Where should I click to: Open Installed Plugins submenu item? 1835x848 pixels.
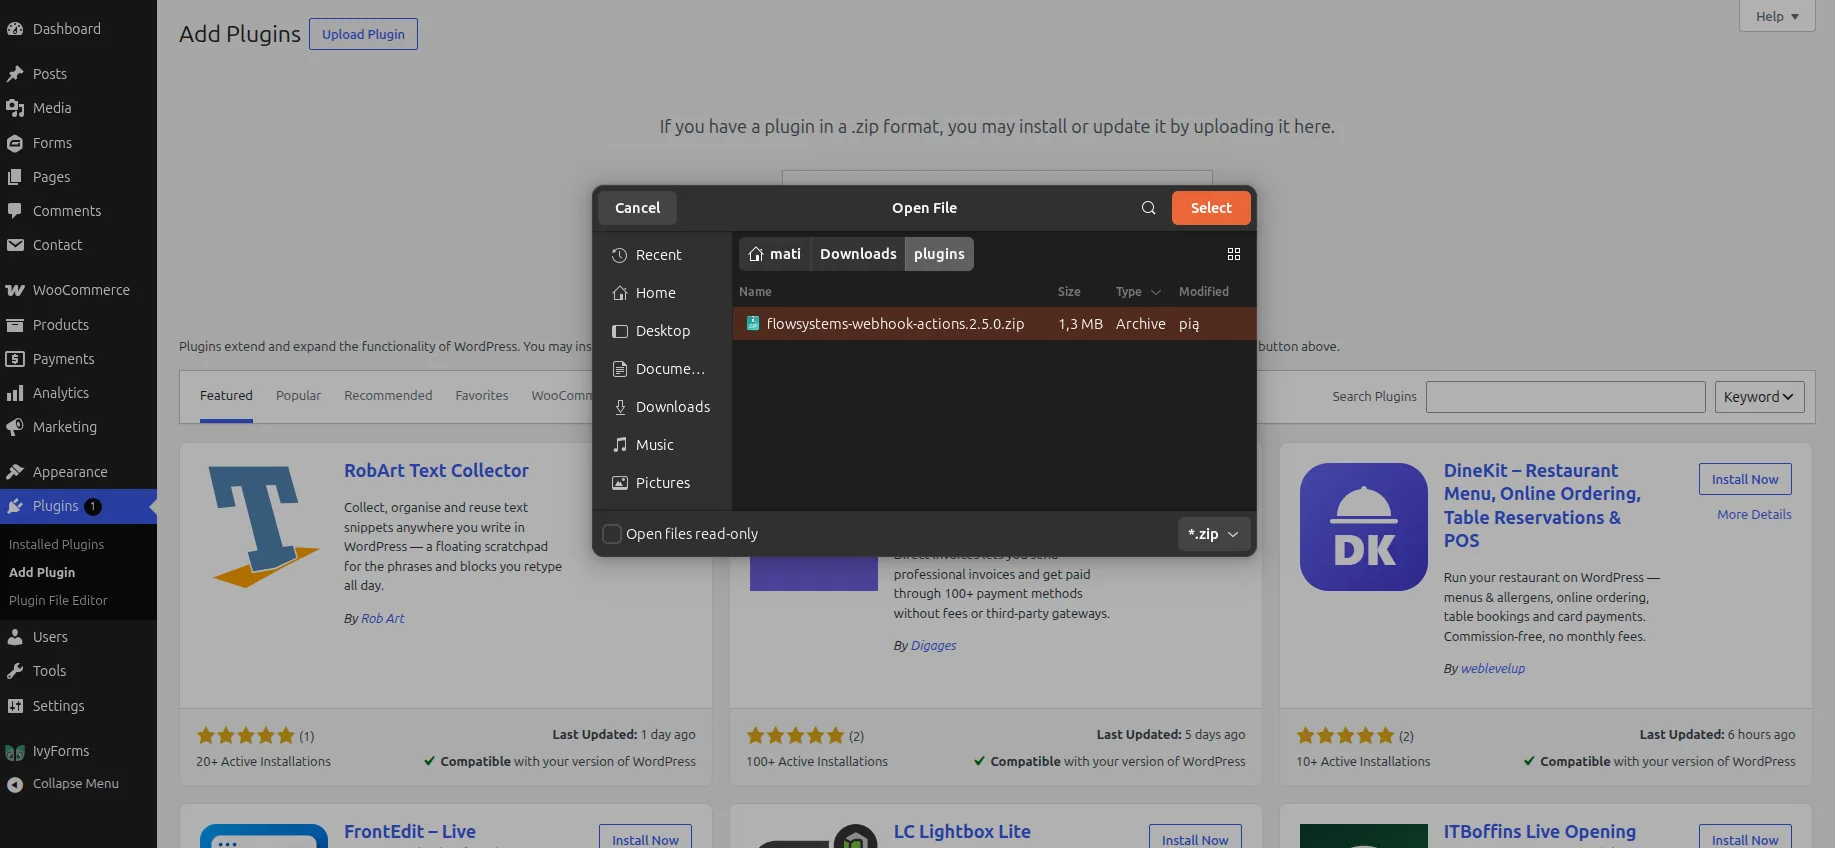[x=56, y=545]
